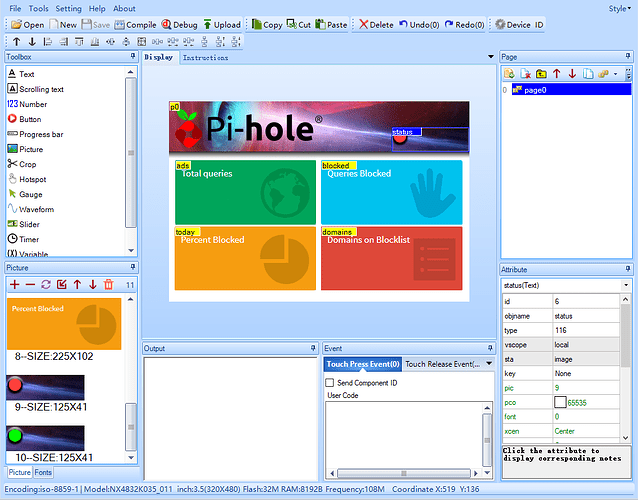Switch to the Fonts tab

point(43,472)
